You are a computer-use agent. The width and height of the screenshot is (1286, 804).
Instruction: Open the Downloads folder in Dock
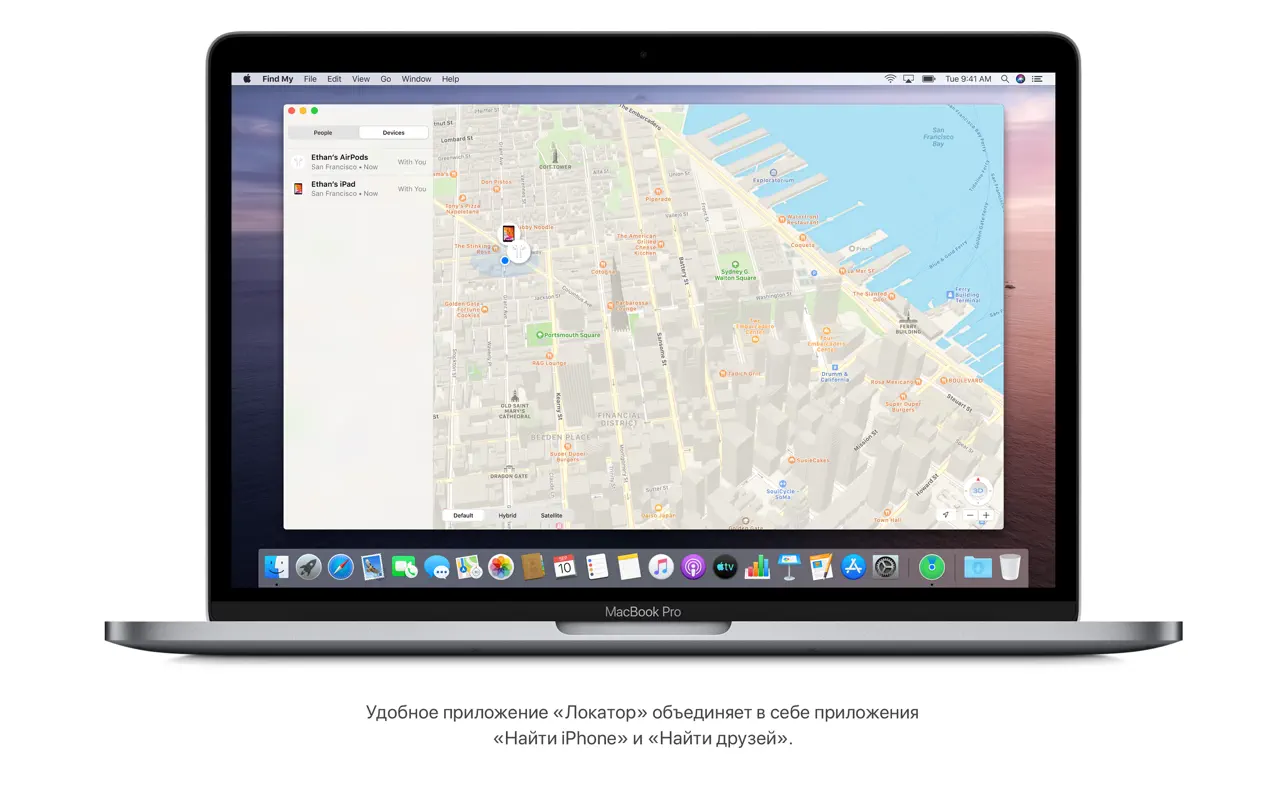click(978, 568)
